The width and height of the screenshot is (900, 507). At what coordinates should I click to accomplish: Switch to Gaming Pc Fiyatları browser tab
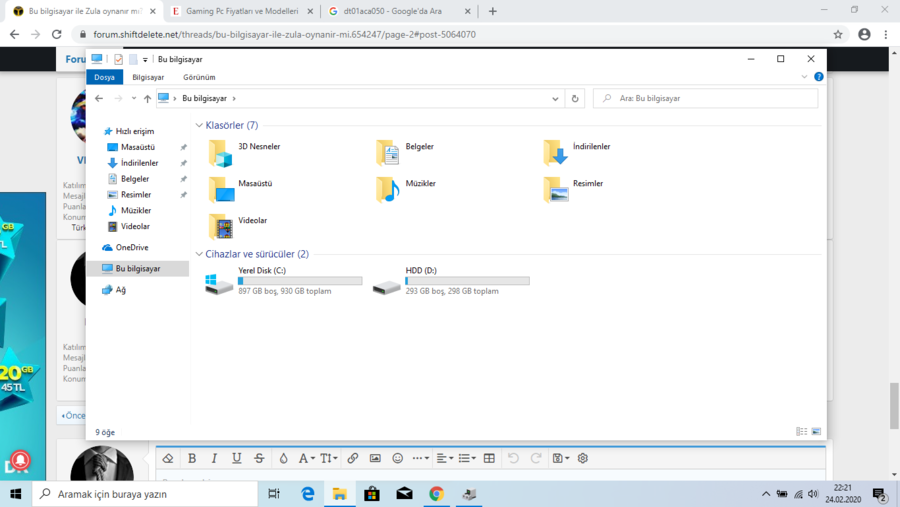click(x=242, y=11)
